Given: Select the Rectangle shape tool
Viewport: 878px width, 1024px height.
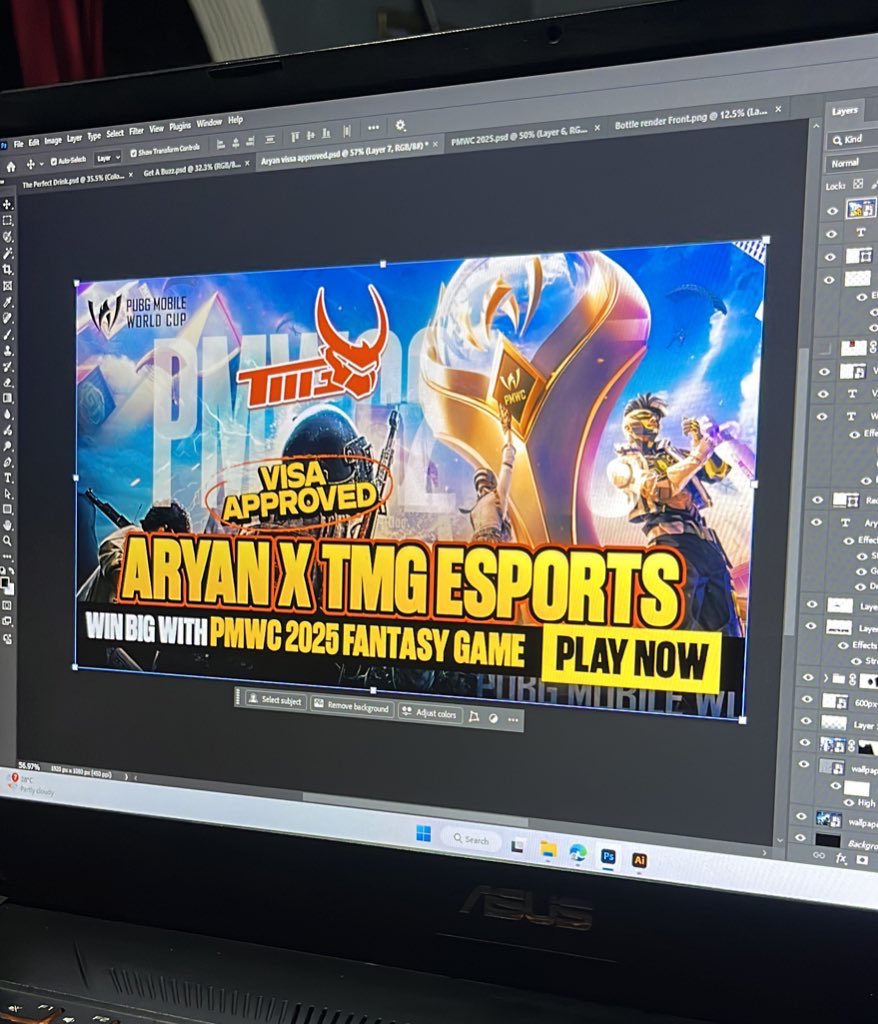Looking at the screenshot, I should (x=7, y=509).
